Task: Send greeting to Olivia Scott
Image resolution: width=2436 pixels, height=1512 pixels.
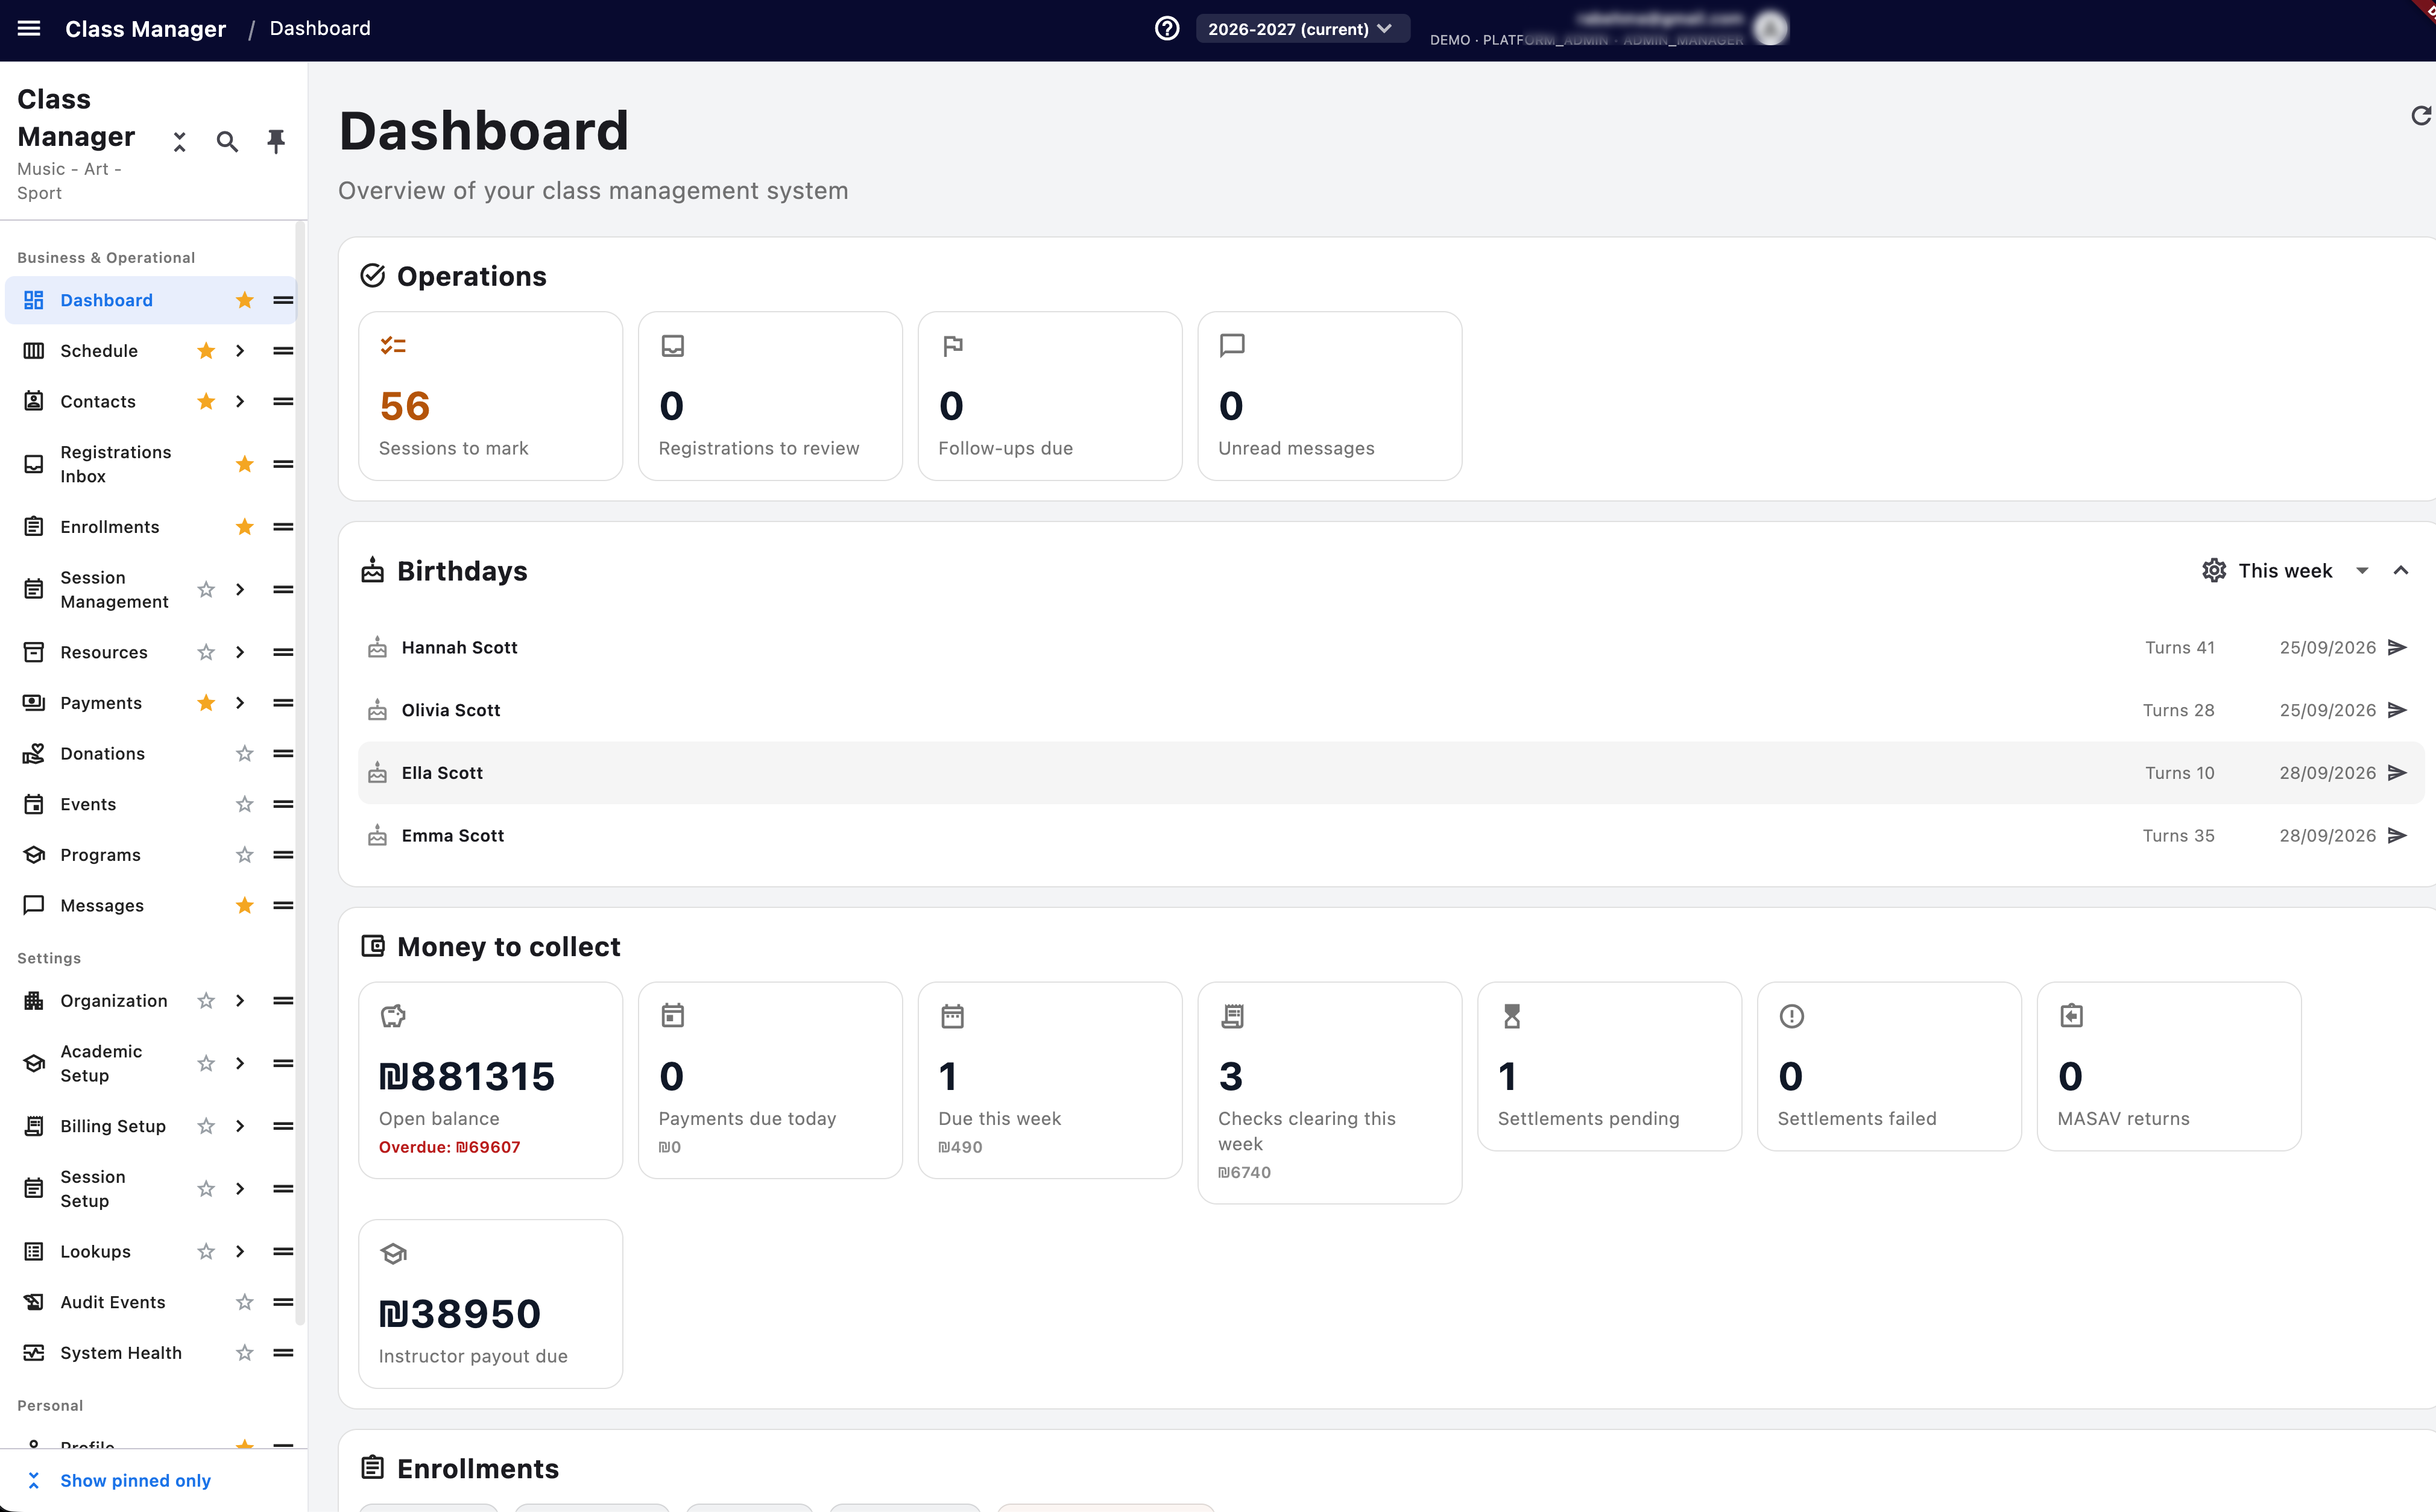Action: tap(2398, 710)
